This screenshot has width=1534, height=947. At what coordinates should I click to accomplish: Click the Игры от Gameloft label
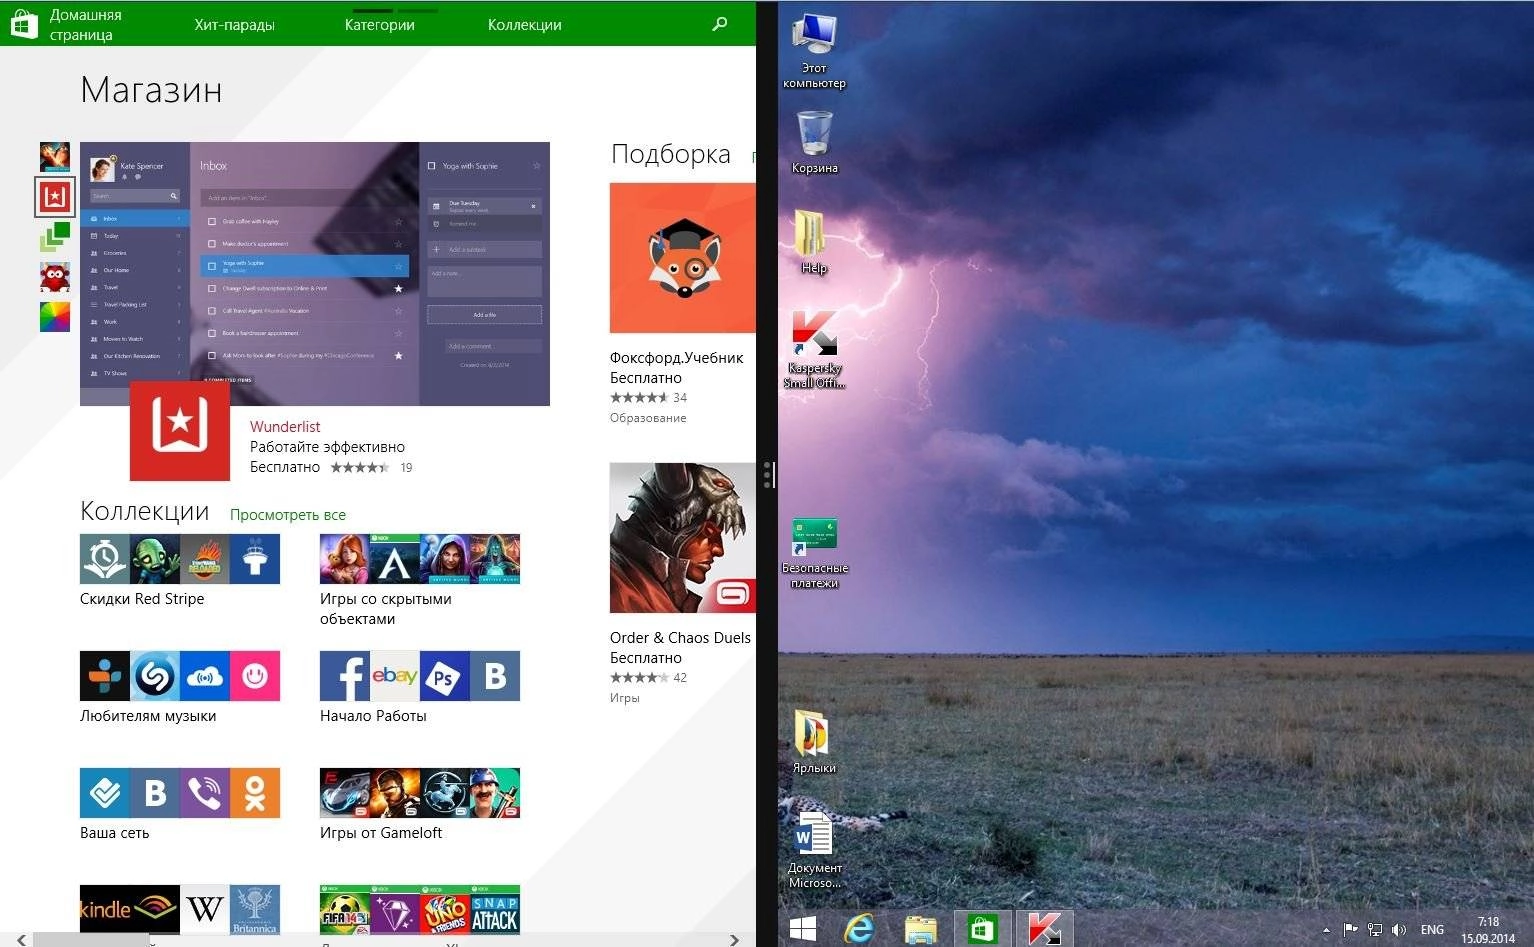(x=381, y=833)
